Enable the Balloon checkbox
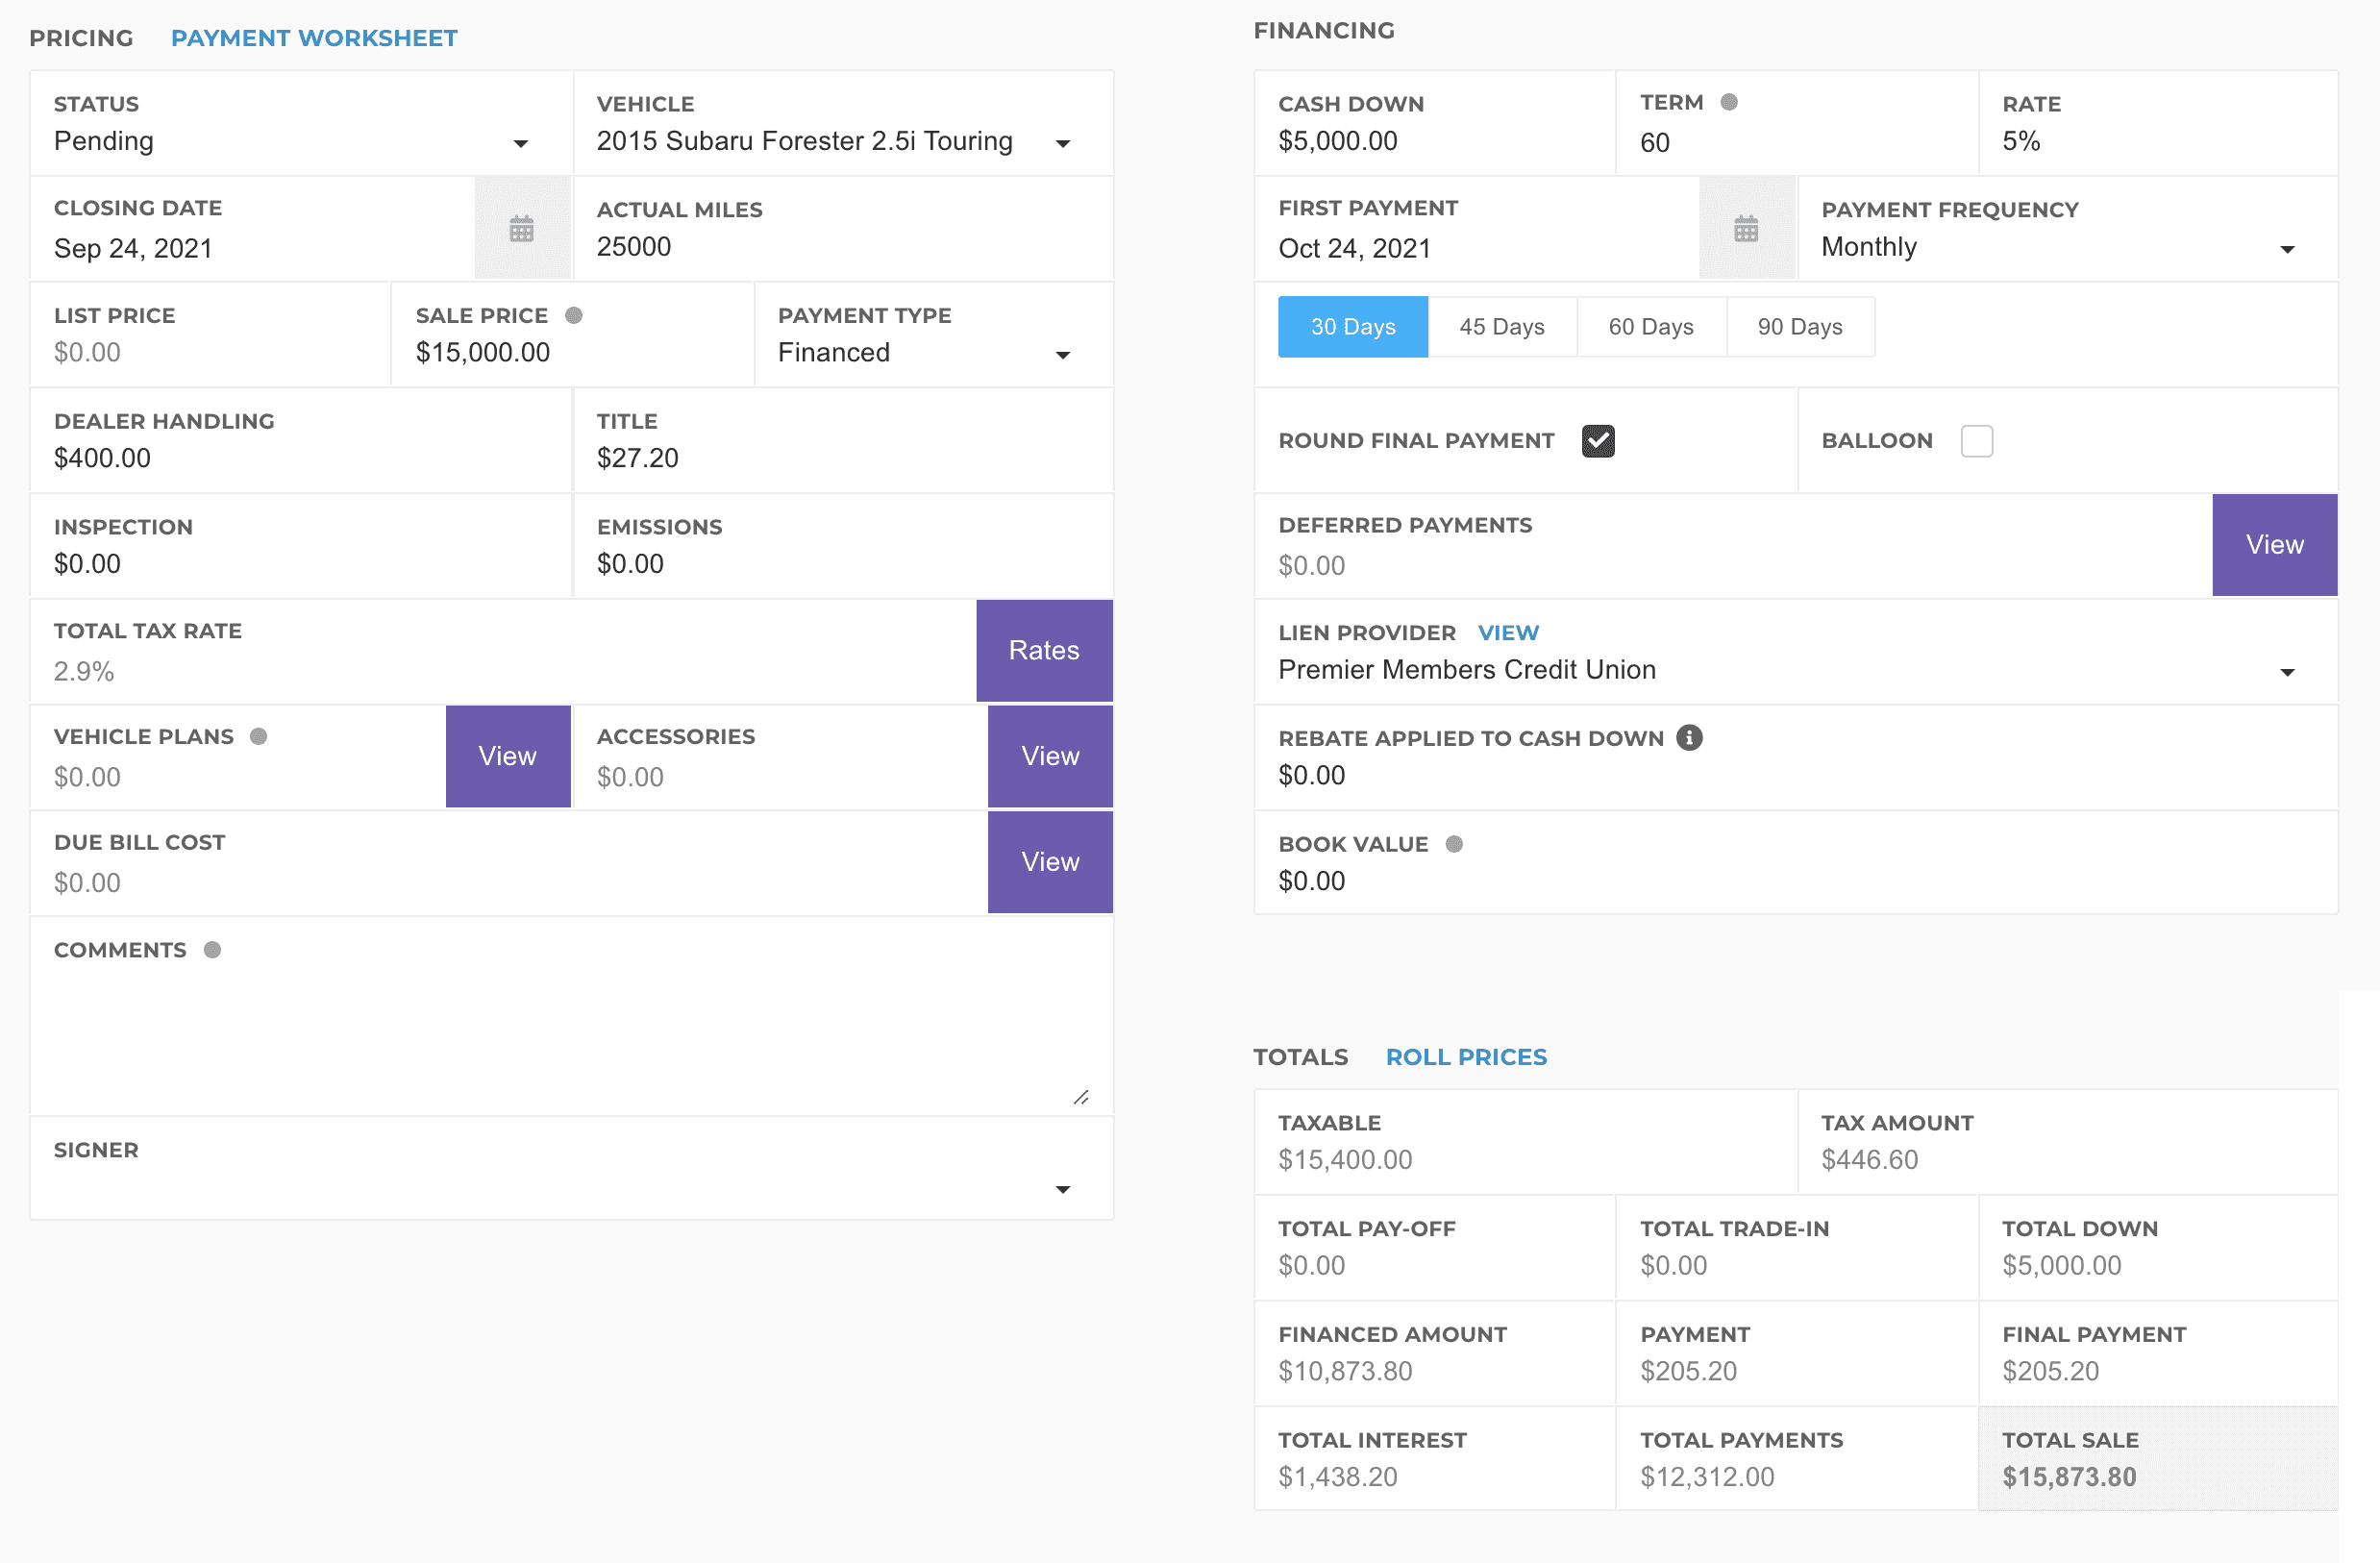The width and height of the screenshot is (2380, 1563). 1976,441
